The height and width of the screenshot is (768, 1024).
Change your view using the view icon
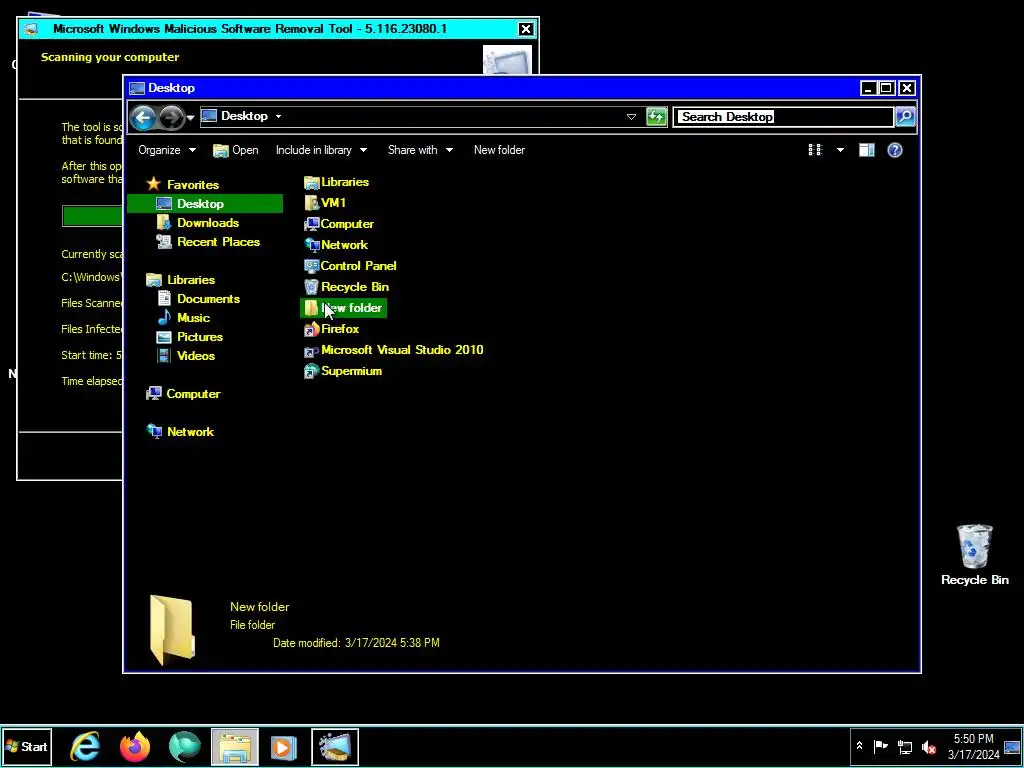816,150
